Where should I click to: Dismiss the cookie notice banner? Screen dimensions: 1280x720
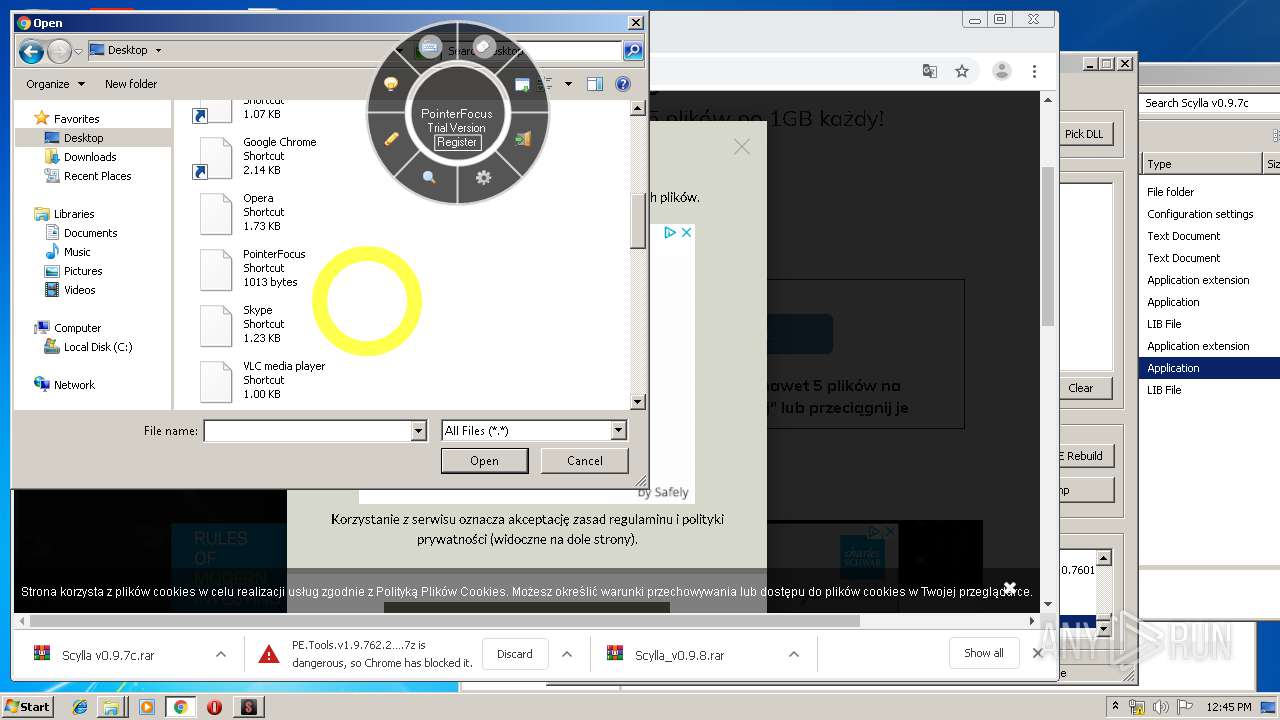(1010, 587)
